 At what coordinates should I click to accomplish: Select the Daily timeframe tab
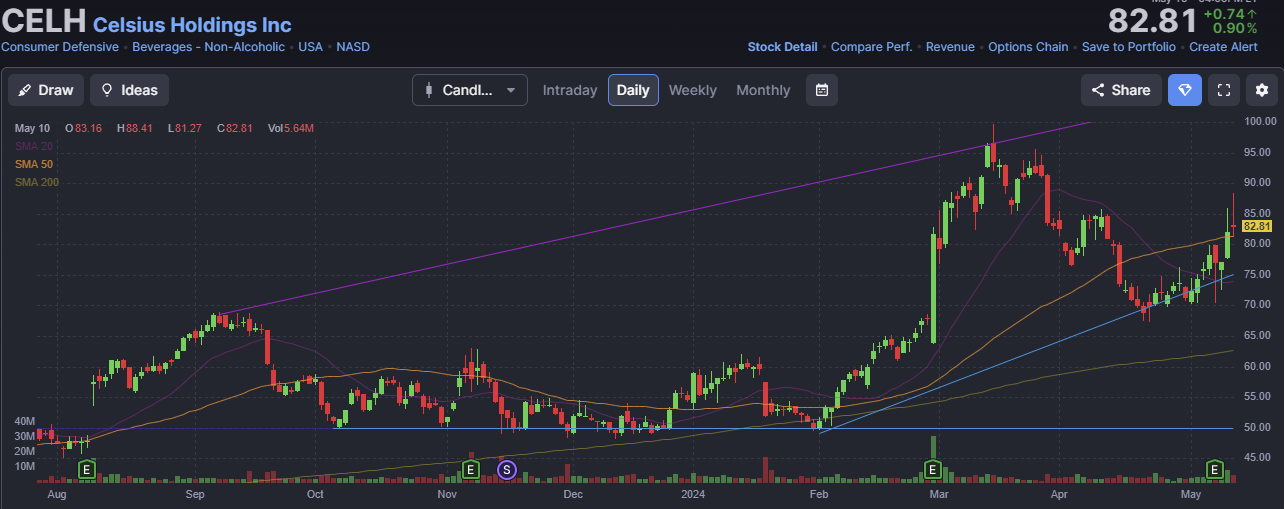tap(633, 90)
